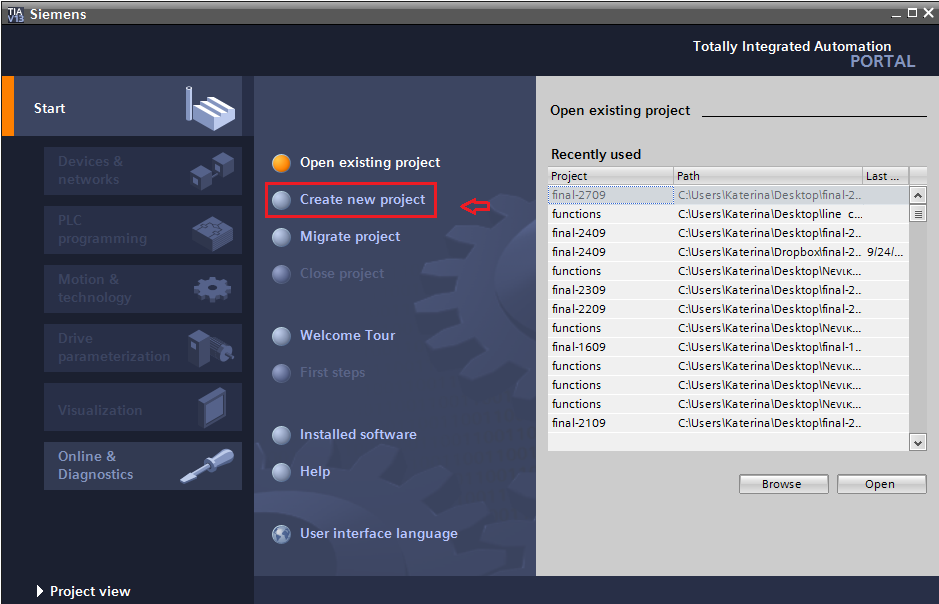Click the 9/24/... last-modified date cell
This screenshot has height=604, width=939.
pyautogui.click(x=885, y=252)
